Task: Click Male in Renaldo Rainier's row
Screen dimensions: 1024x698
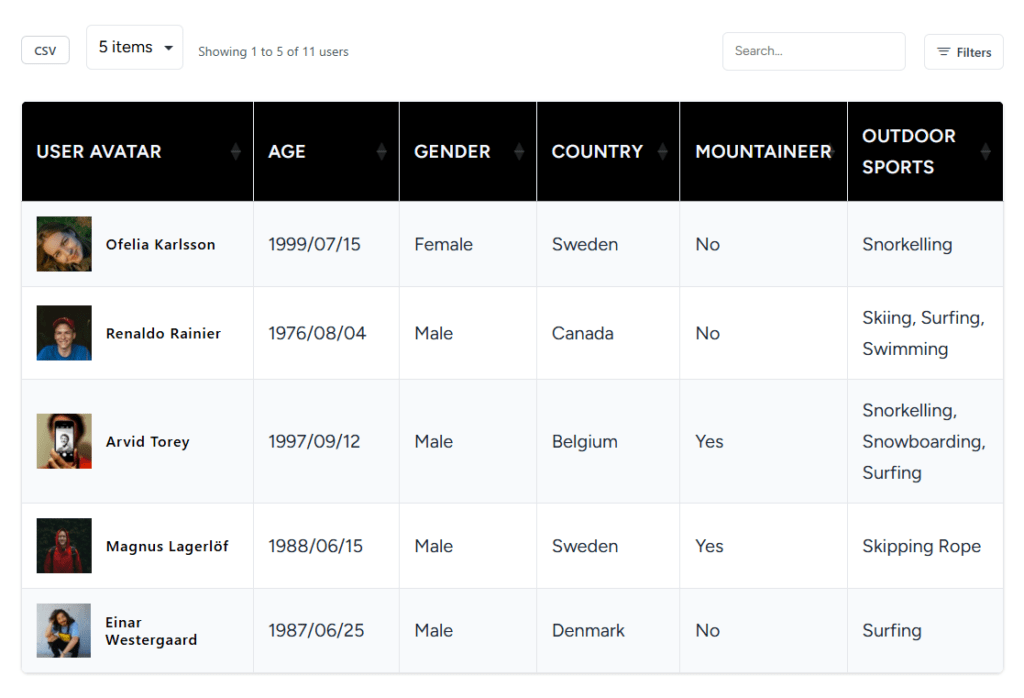Action: click(x=434, y=333)
